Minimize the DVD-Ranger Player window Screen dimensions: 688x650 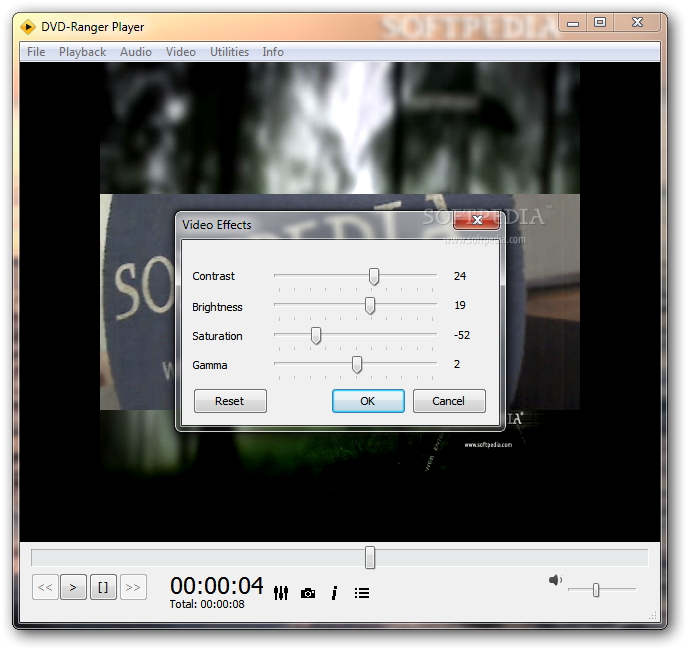573,23
